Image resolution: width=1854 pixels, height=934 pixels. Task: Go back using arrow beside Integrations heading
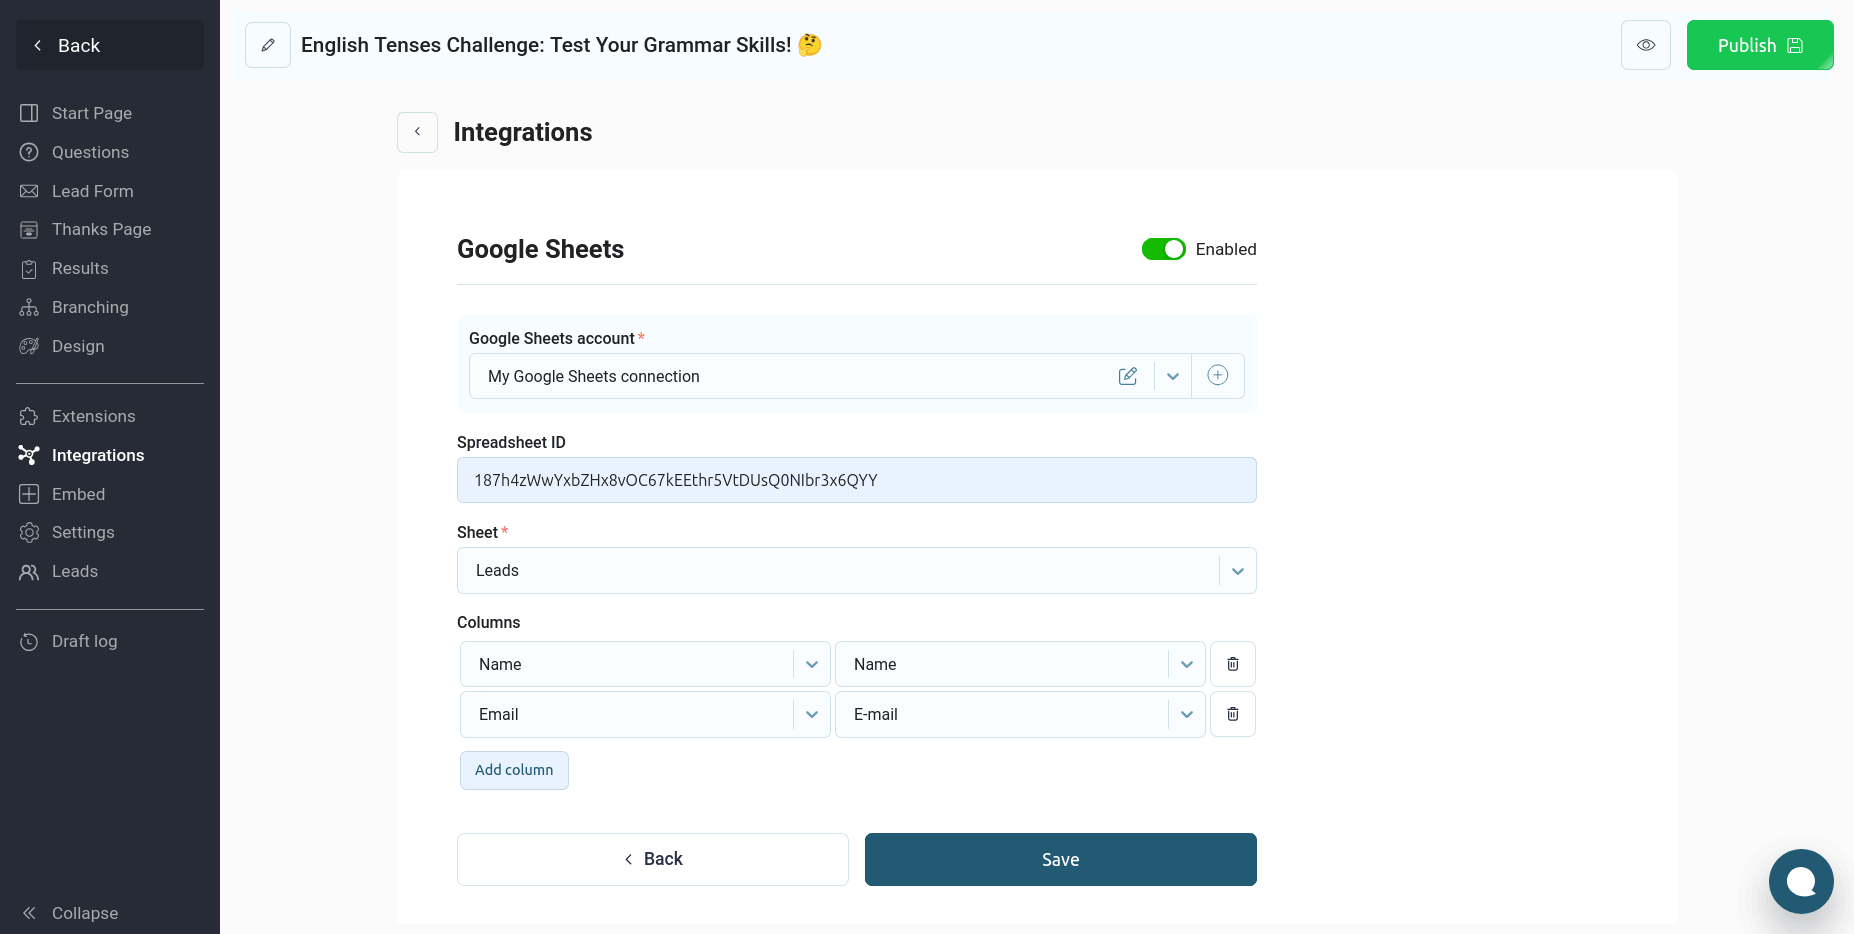point(417,132)
